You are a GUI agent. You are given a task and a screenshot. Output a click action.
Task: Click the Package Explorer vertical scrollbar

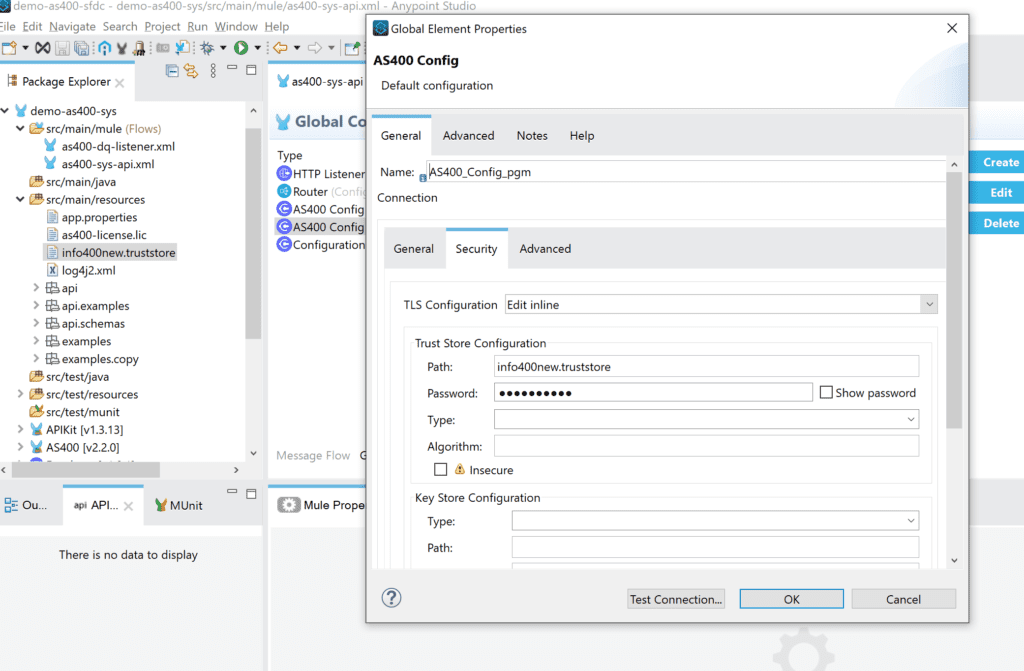click(x=253, y=233)
